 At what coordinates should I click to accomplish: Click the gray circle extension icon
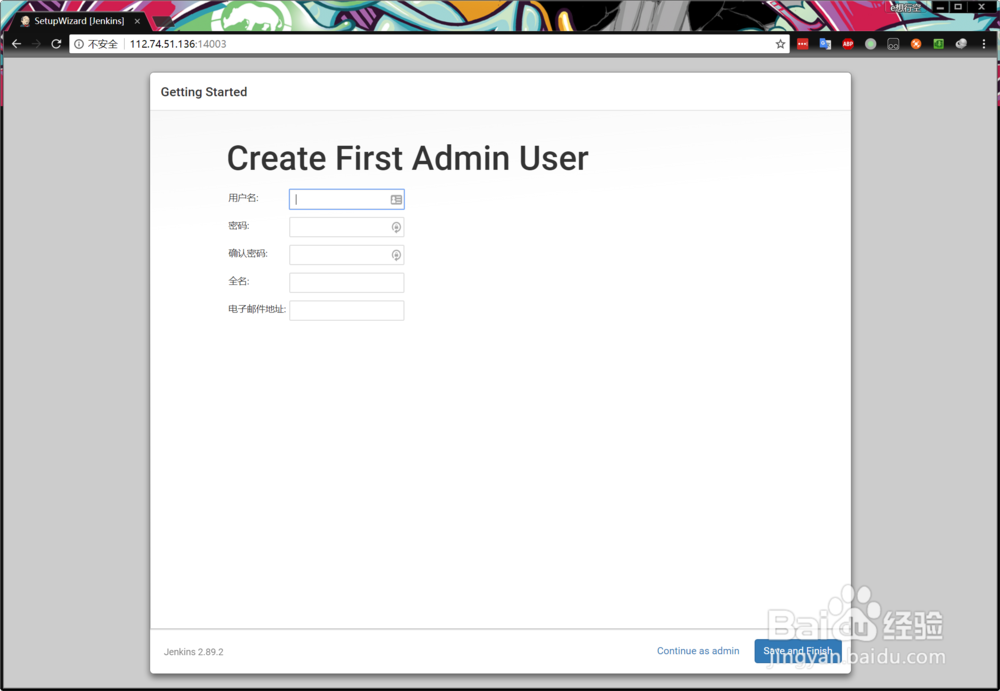tap(870, 44)
